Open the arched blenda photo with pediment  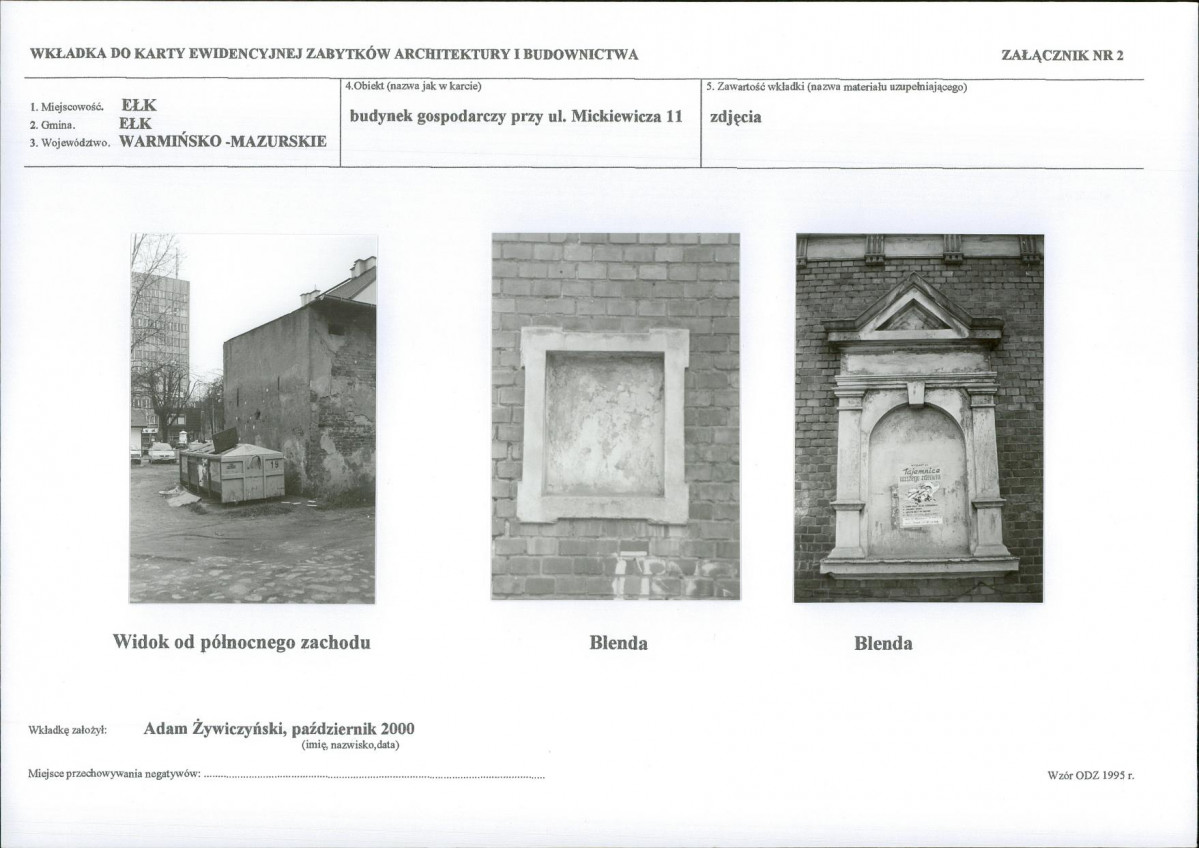(x=918, y=418)
